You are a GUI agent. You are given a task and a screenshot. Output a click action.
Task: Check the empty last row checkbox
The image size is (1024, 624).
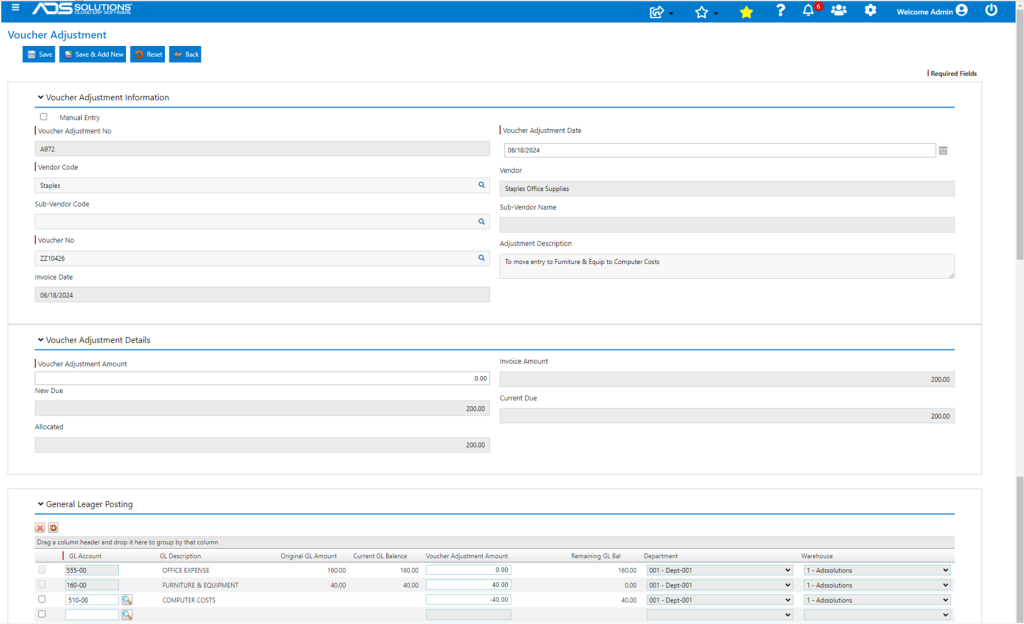coord(42,614)
